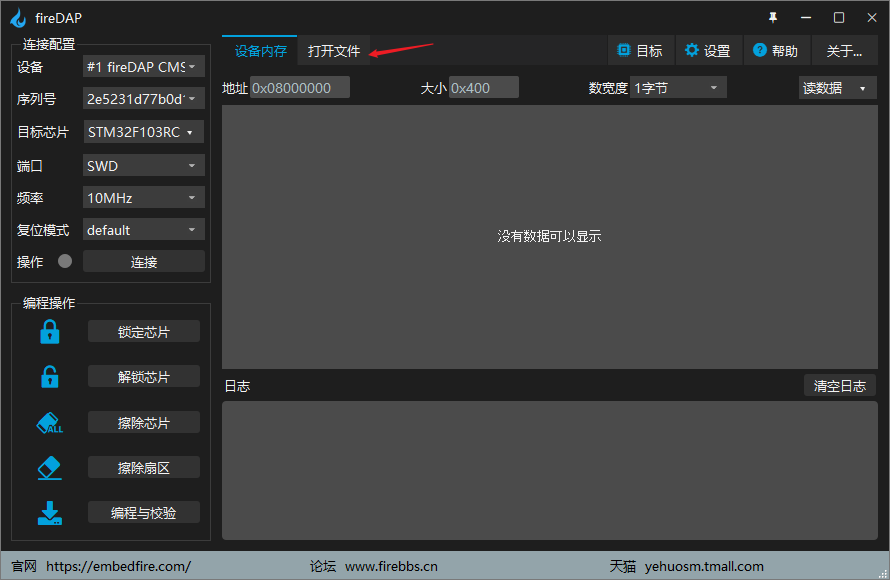Viewport: 890px width, 580px height.
Task: Click the grey connection status indicator
Action: (x=65, y=261)
